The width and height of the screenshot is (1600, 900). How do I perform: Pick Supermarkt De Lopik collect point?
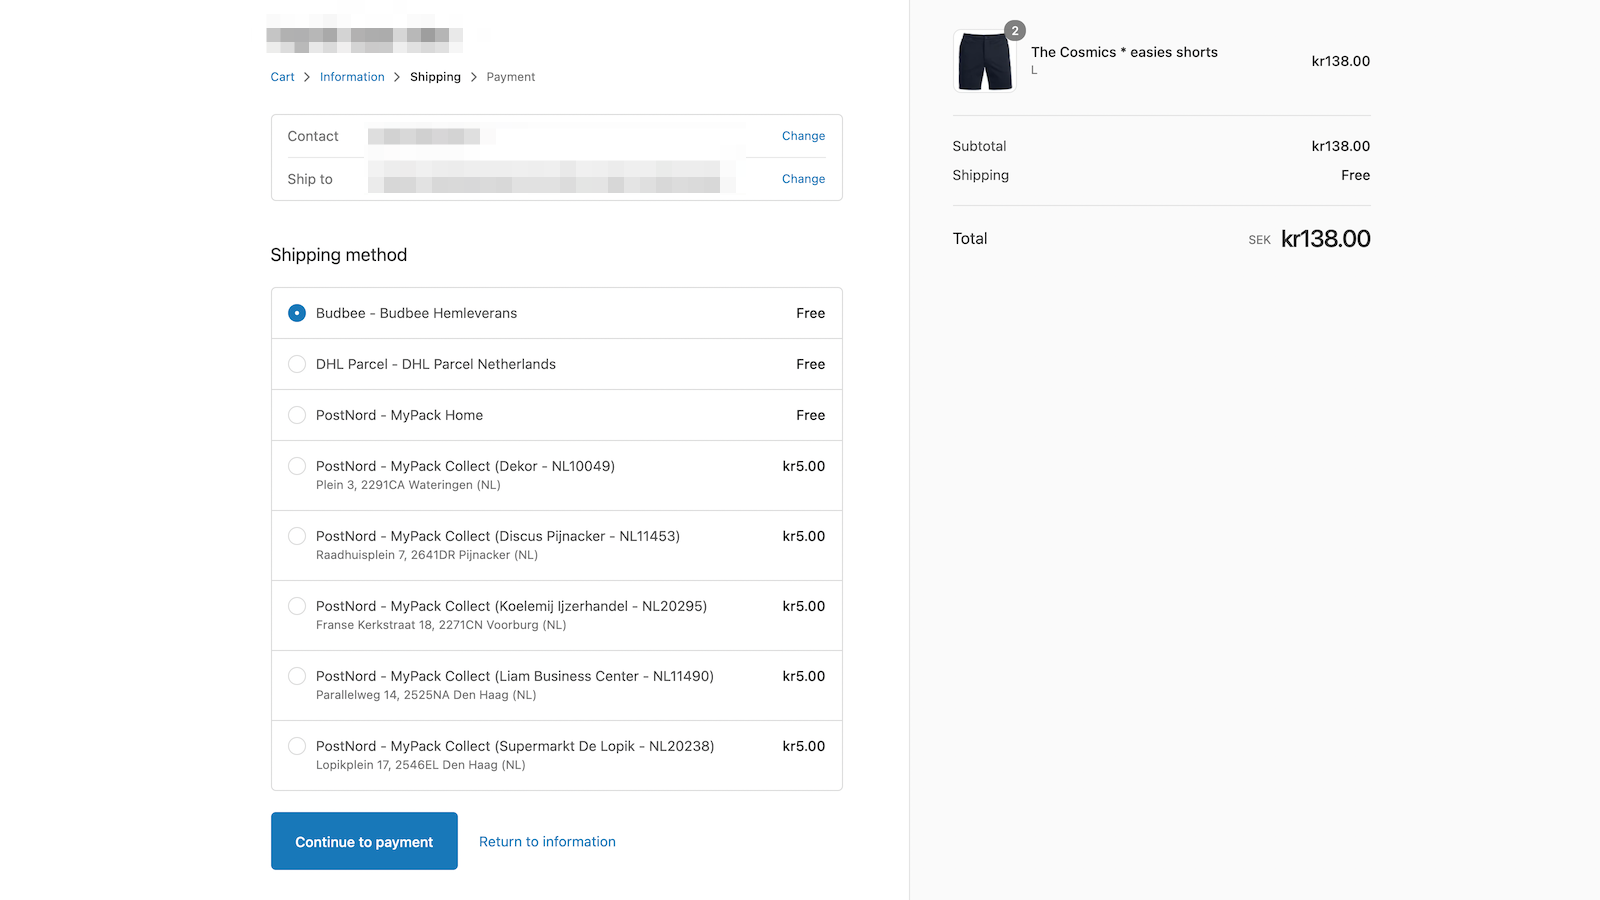(297, 746)
